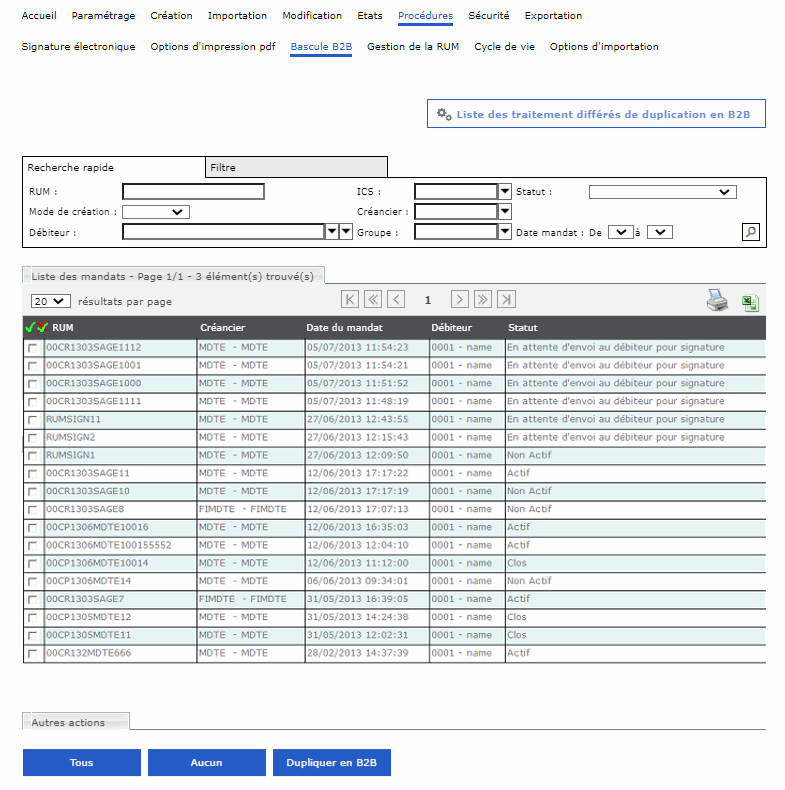
Task: Open the Mode de création dropdown
Action: 156,212
